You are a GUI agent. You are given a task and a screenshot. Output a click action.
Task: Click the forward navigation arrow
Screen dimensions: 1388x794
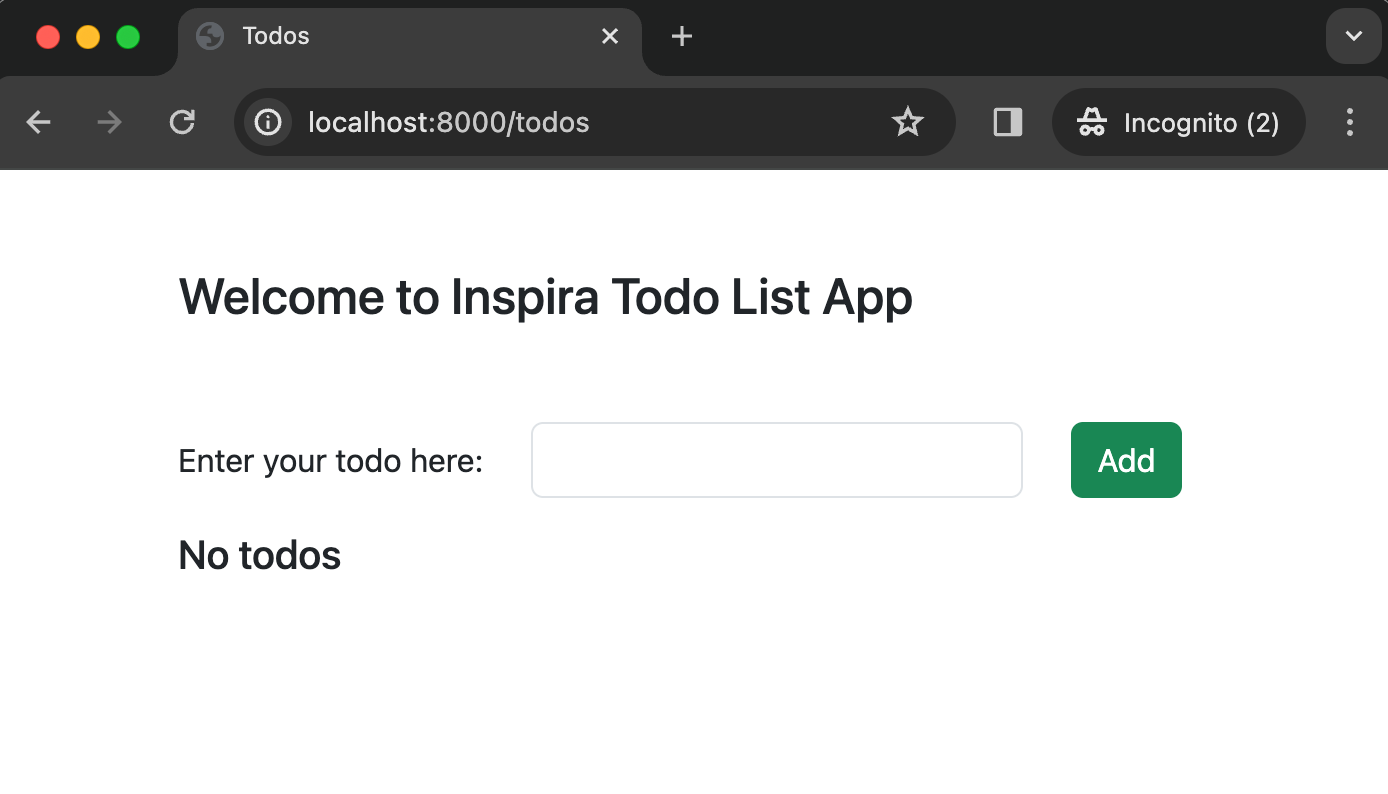(109, 122)
